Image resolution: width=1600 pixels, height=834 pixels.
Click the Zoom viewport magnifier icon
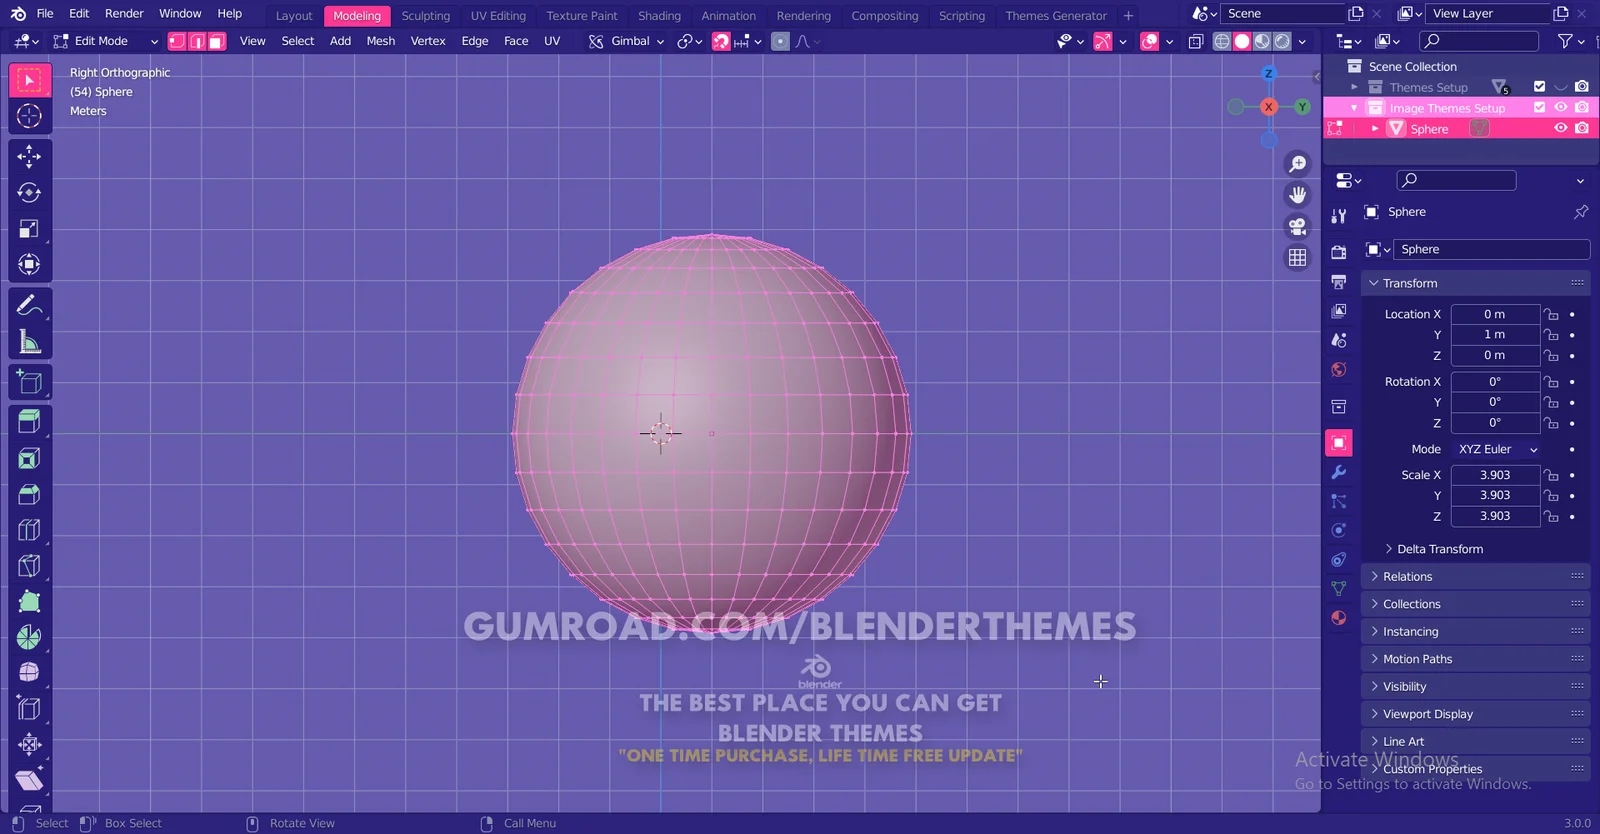coord(1297,164)
